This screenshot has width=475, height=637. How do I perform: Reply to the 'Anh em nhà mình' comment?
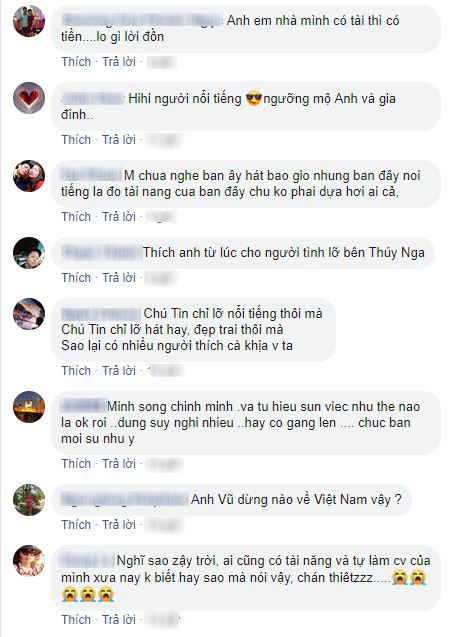119,62
